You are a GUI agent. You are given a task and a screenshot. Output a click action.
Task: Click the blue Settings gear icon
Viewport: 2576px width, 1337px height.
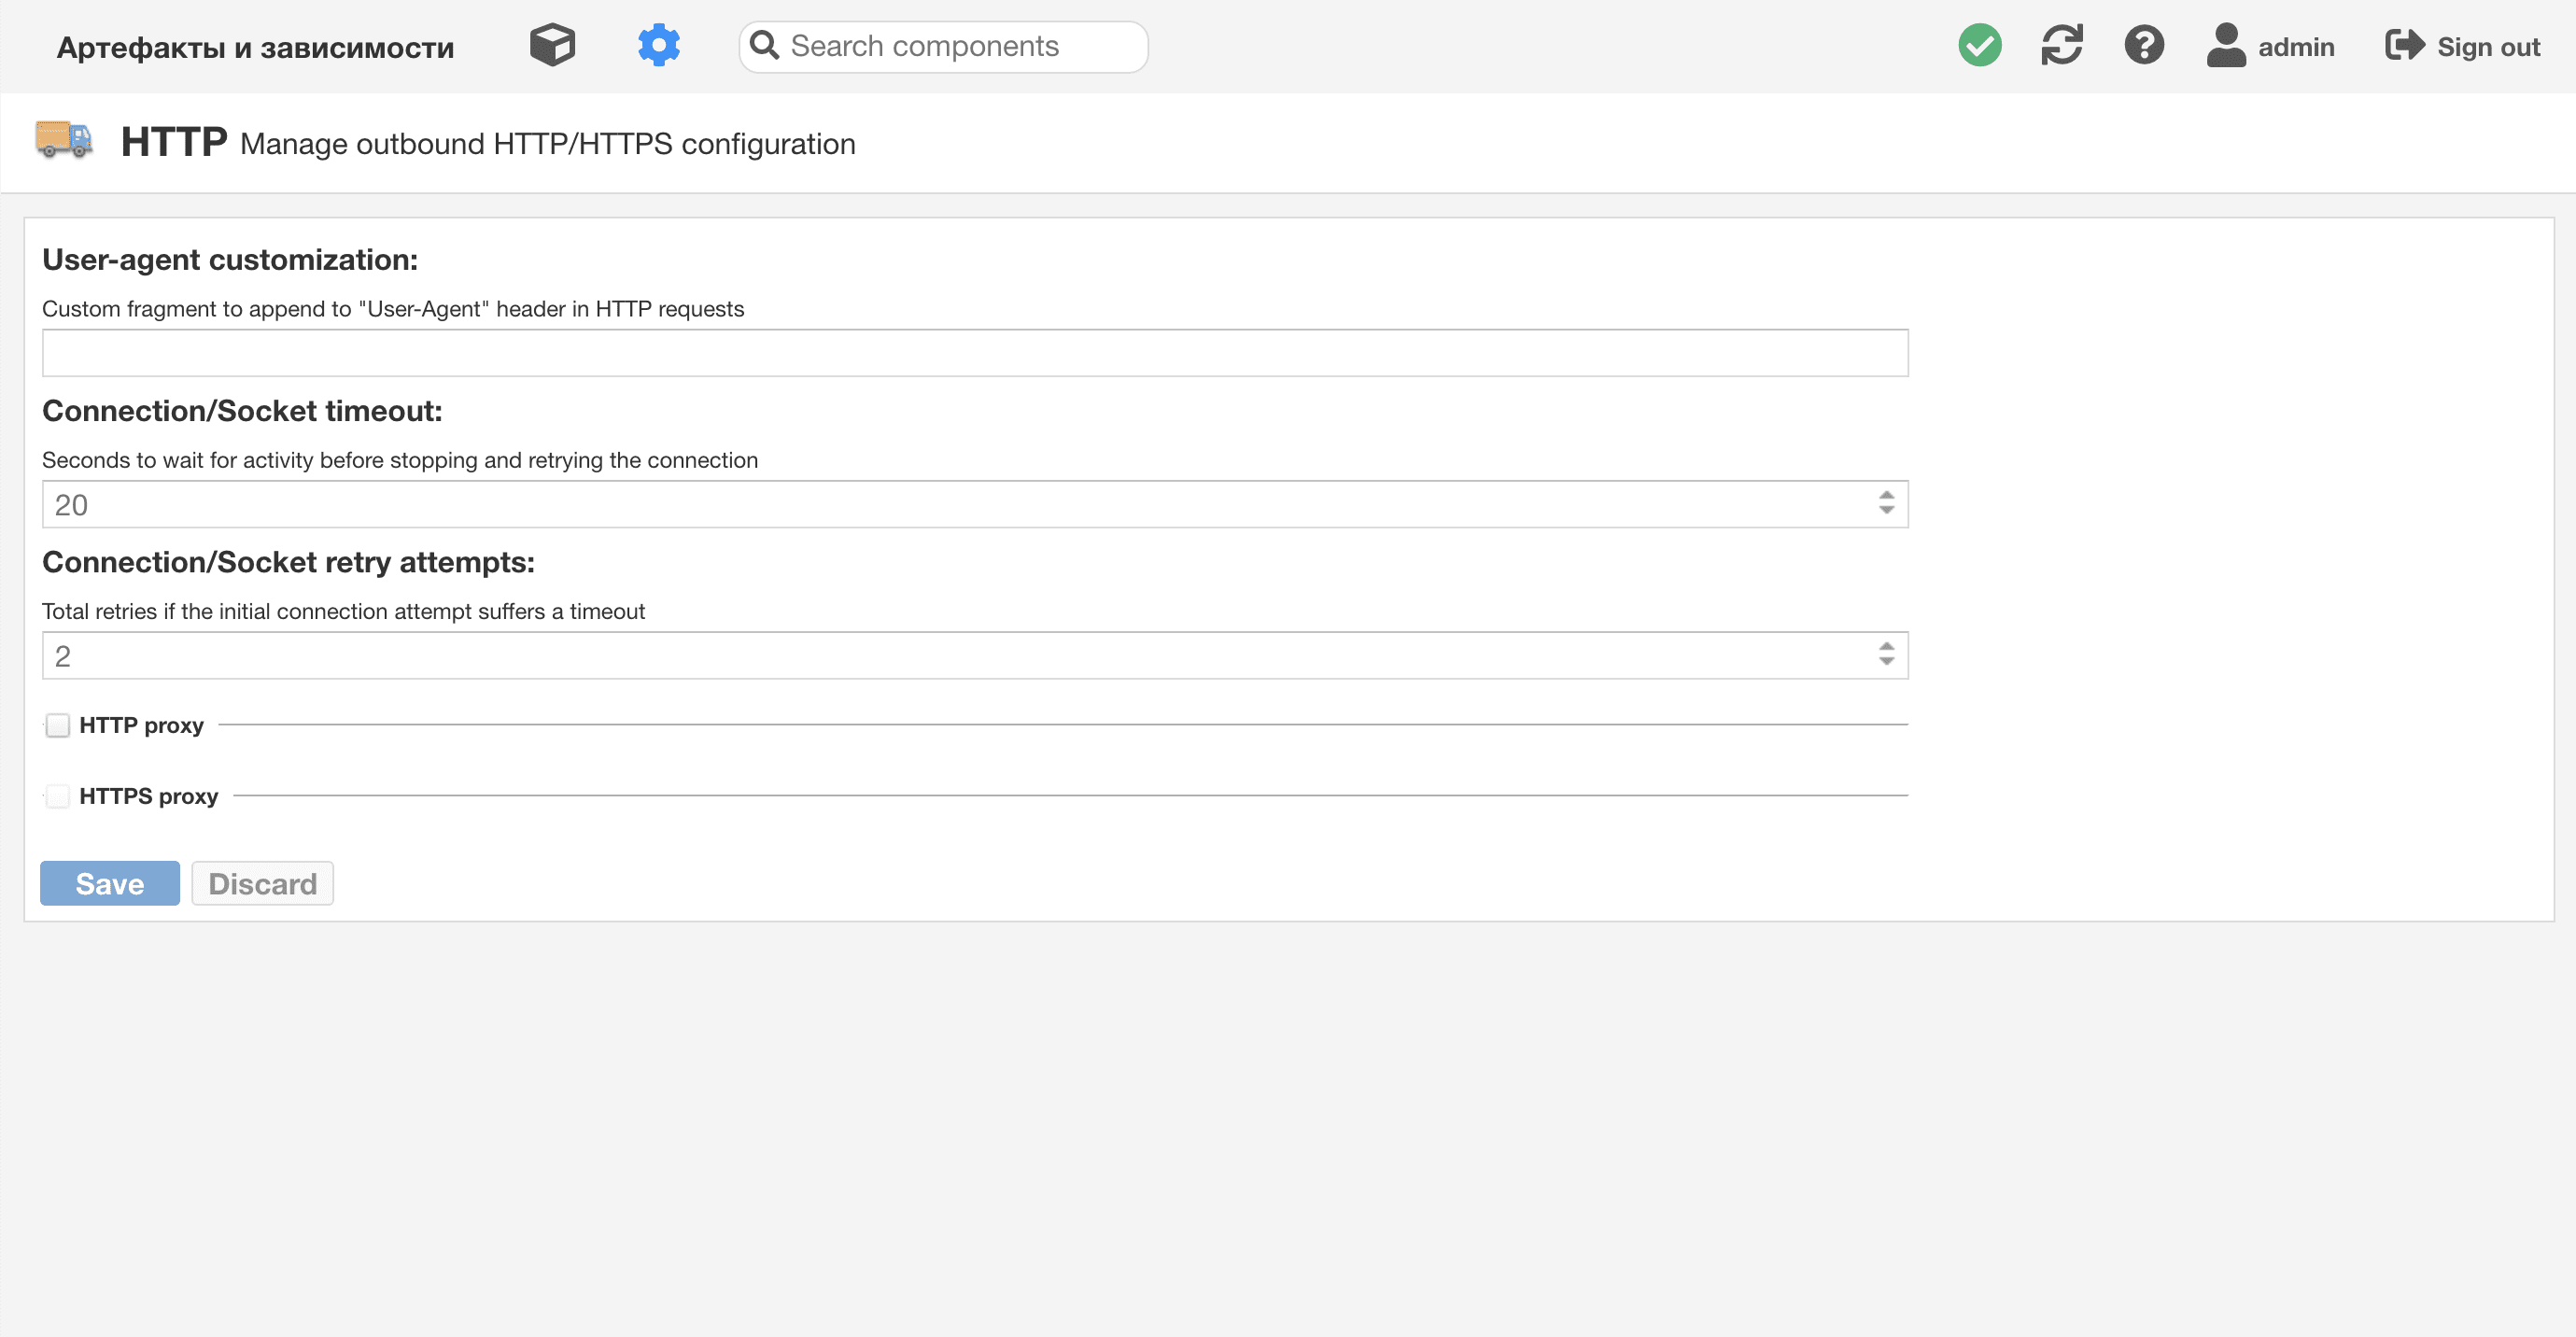coord(659,45)
